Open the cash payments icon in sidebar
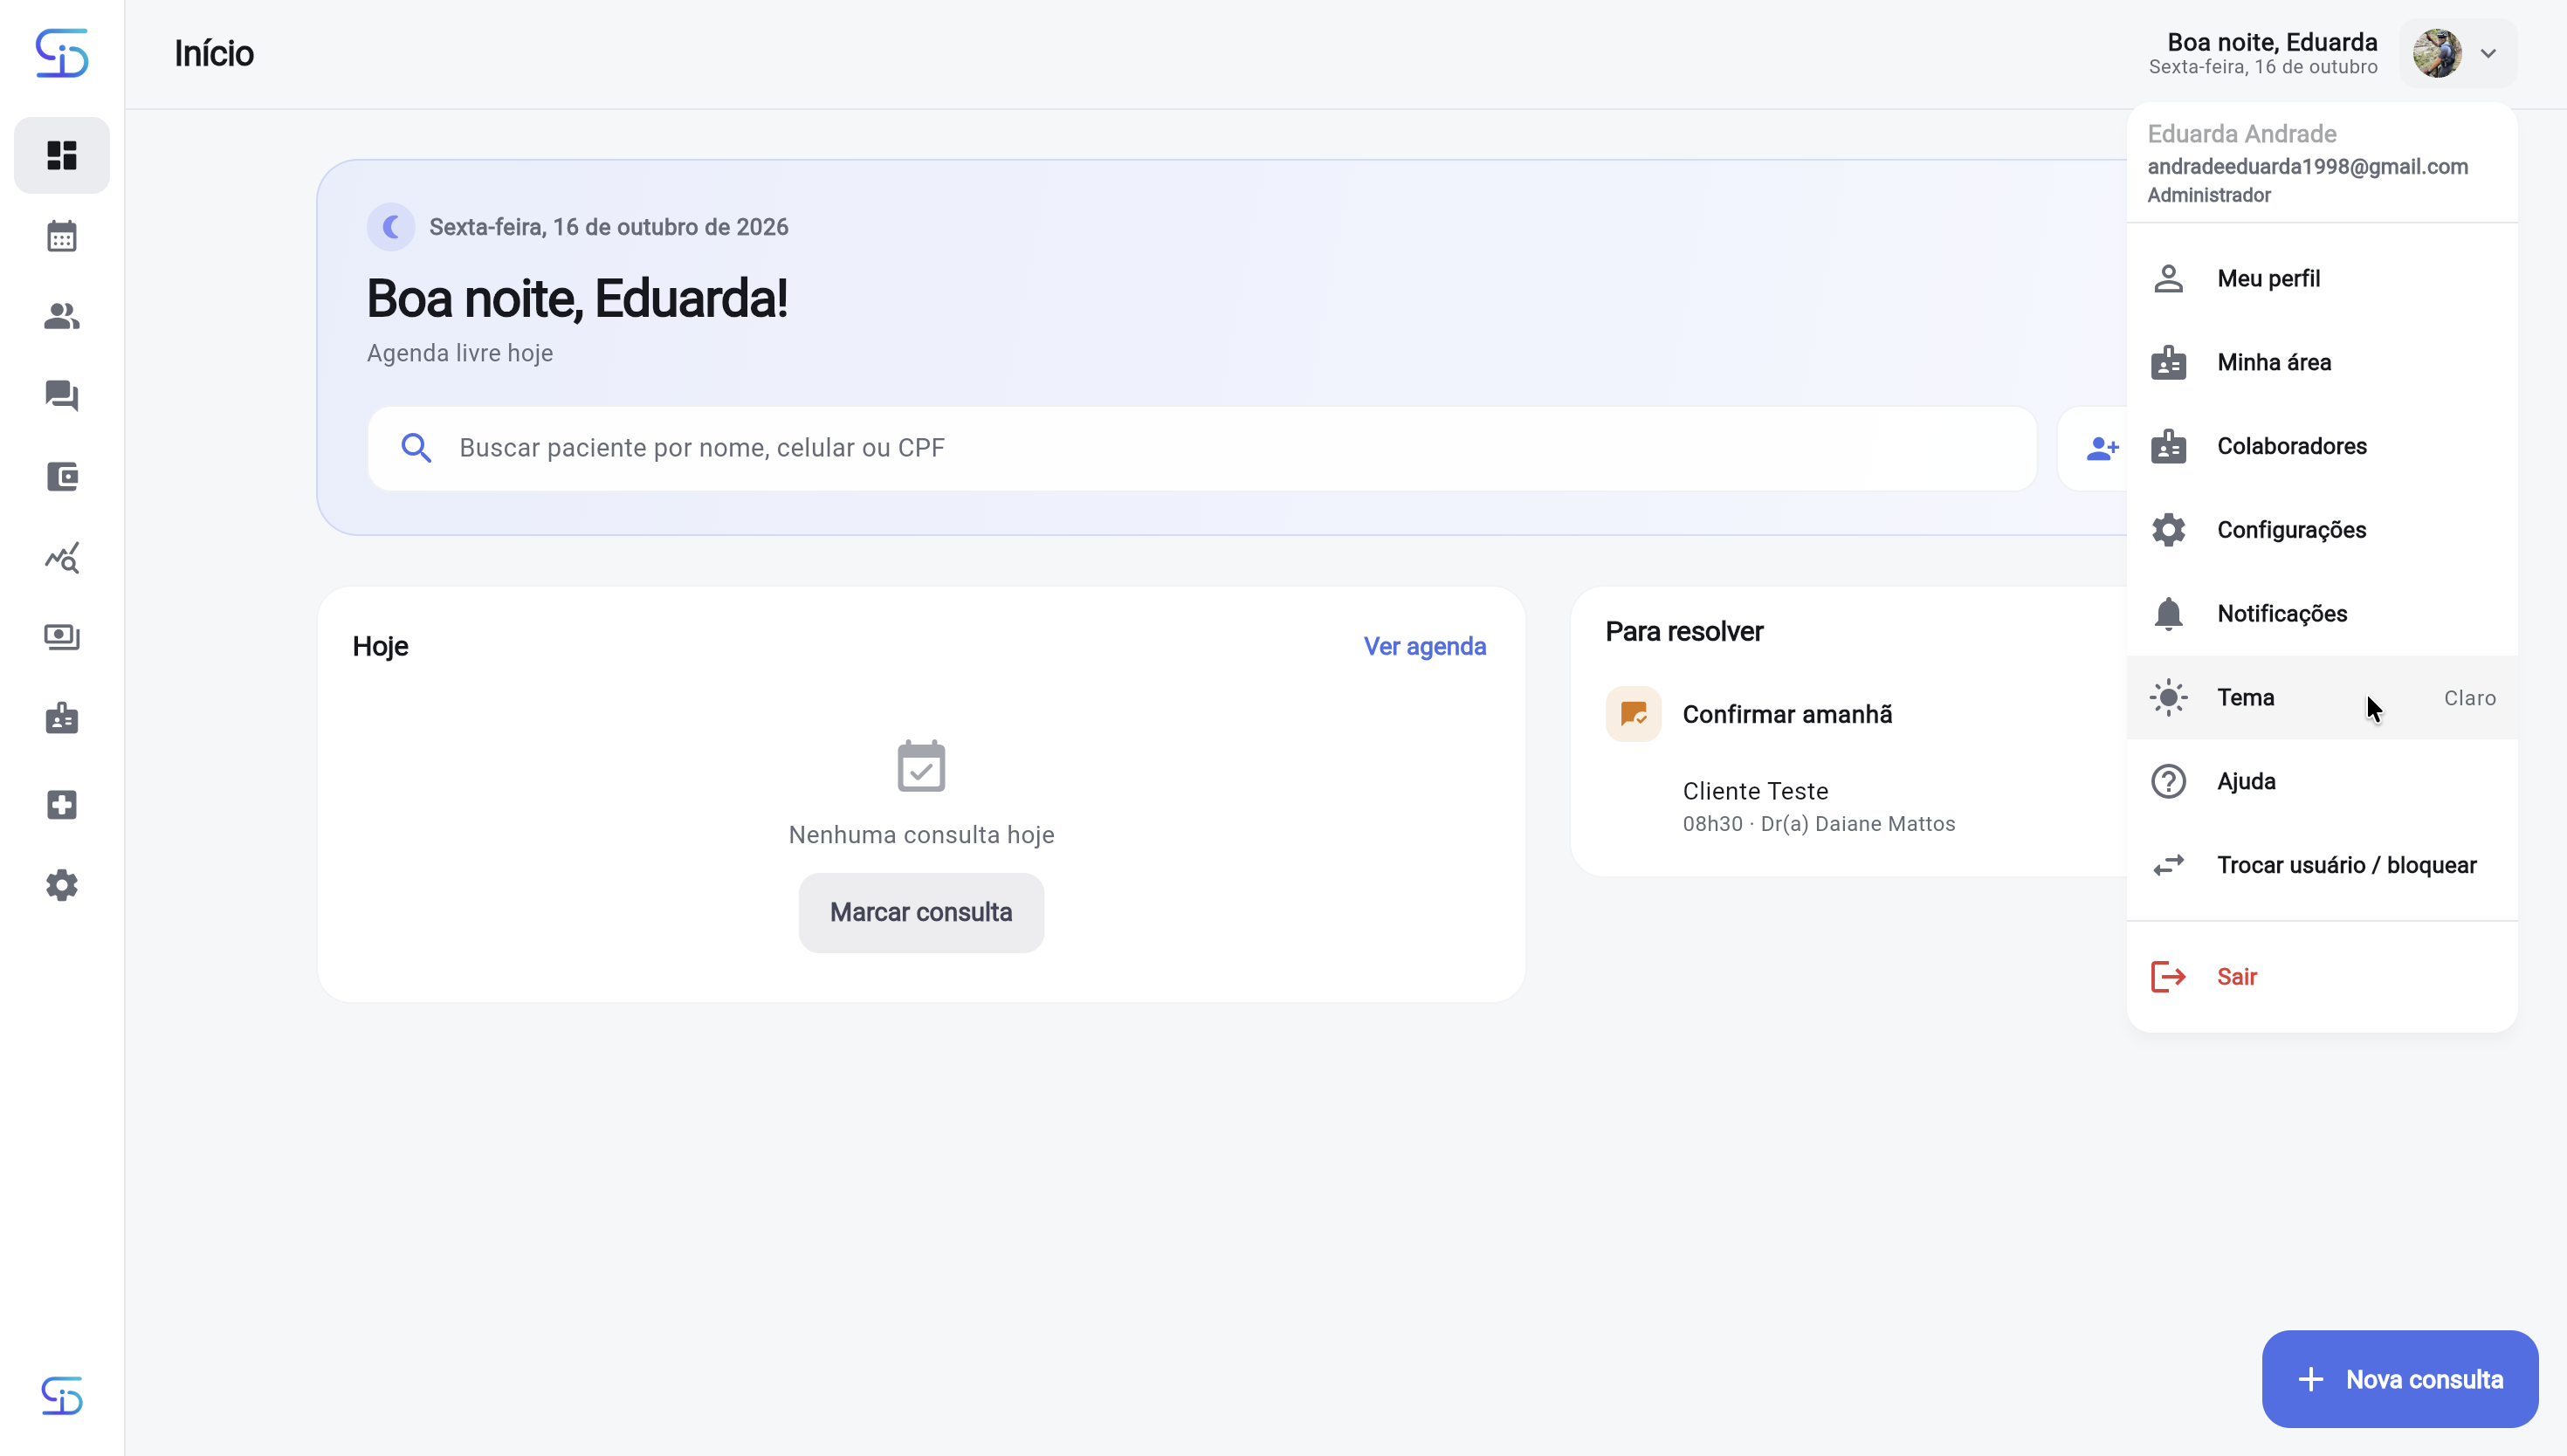The image size is (2567, 1456). [x=62, y=637]
